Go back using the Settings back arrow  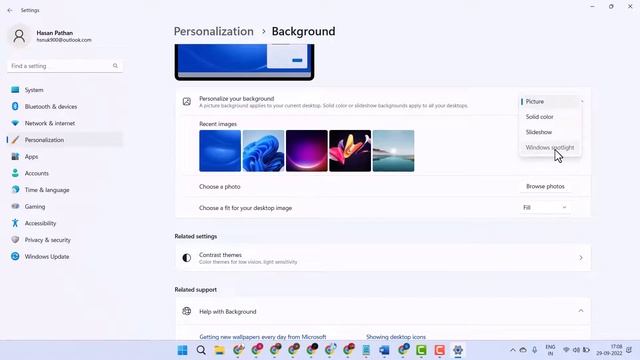(x=10, y=10)
